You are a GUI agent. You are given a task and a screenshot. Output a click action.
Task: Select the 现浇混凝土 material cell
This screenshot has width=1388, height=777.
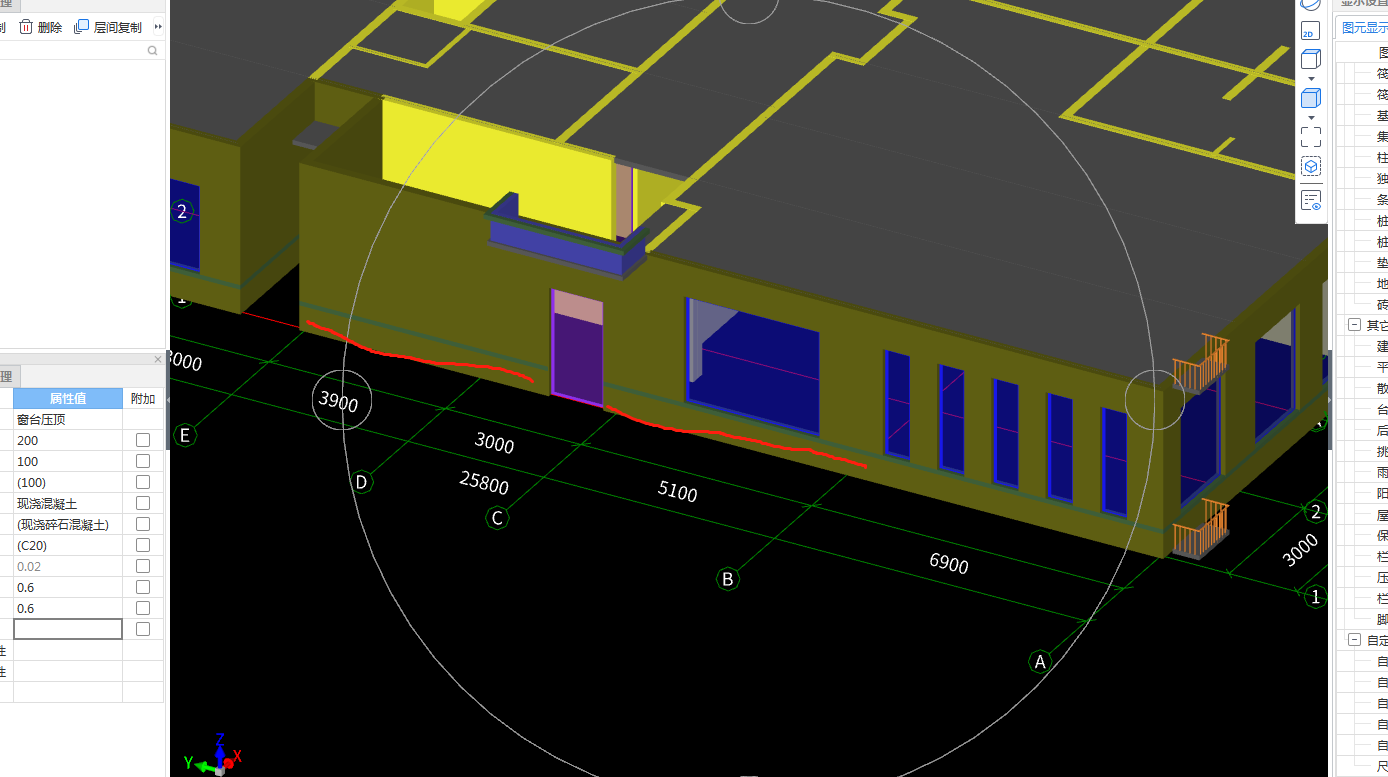(x=68, y=503)
